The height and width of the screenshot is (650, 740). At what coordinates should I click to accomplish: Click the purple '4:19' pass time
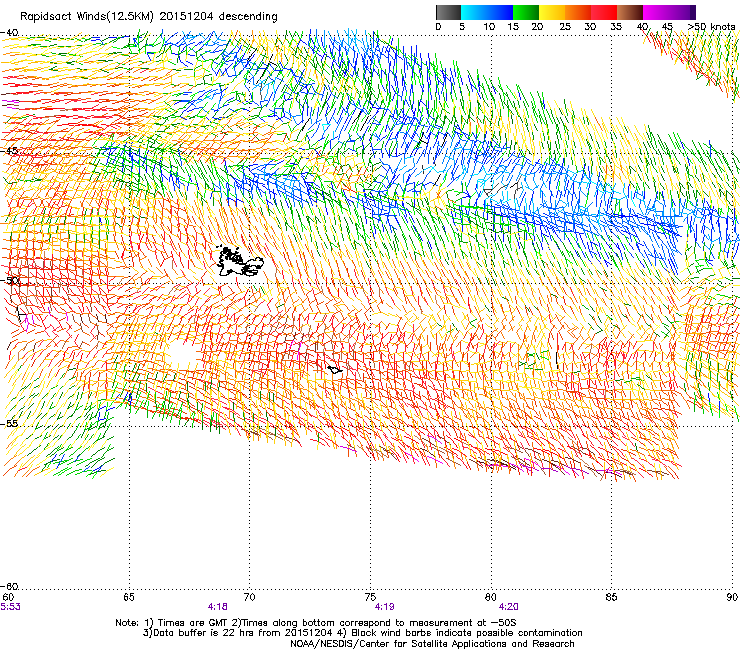click(x=385, y=607)
